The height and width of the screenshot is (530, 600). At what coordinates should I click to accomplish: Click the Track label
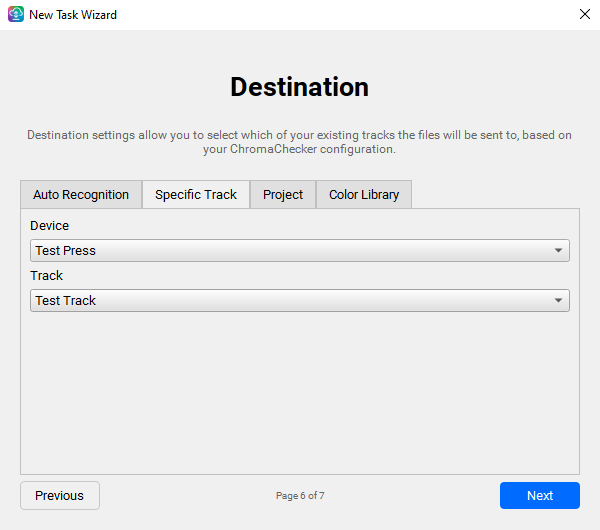point(46,276)
